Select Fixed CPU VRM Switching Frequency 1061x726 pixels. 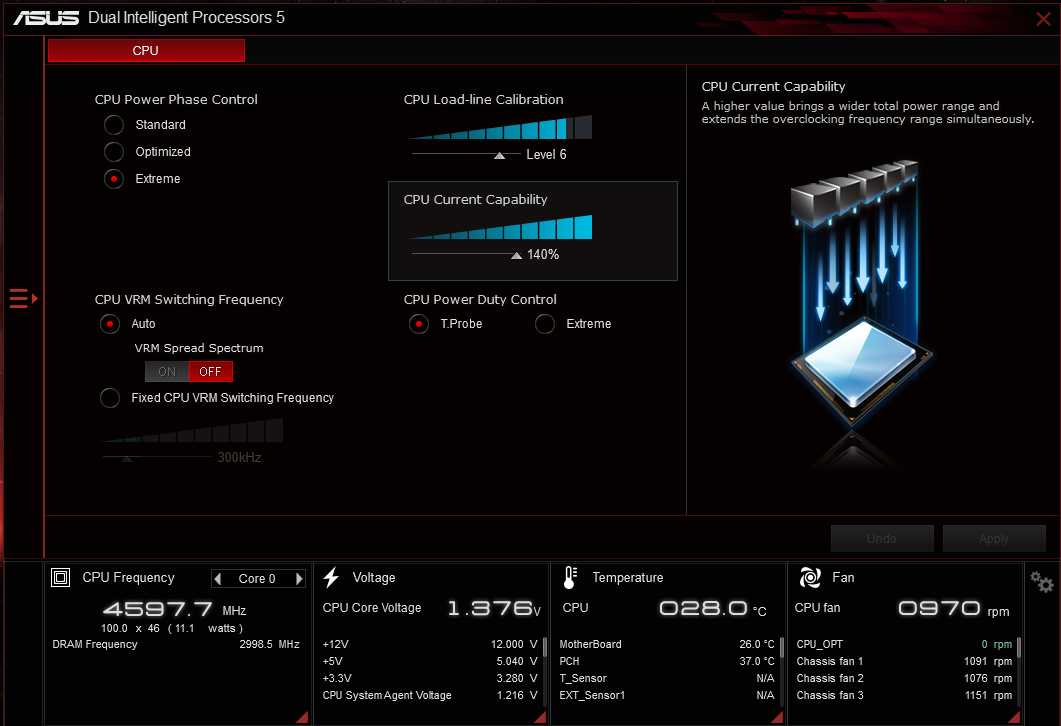coord(110,398)
